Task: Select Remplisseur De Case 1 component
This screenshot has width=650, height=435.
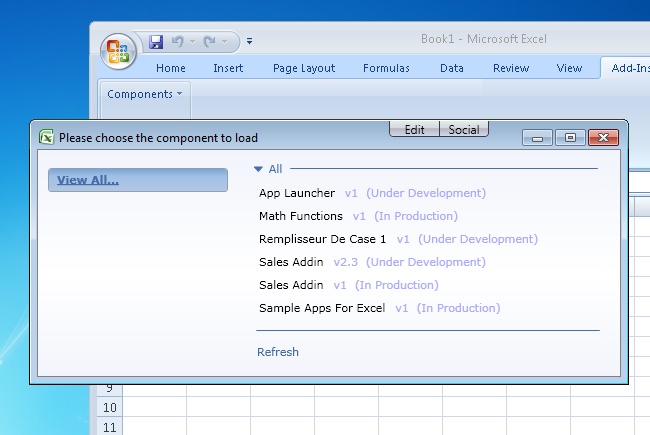Action: tap(398, 239)
